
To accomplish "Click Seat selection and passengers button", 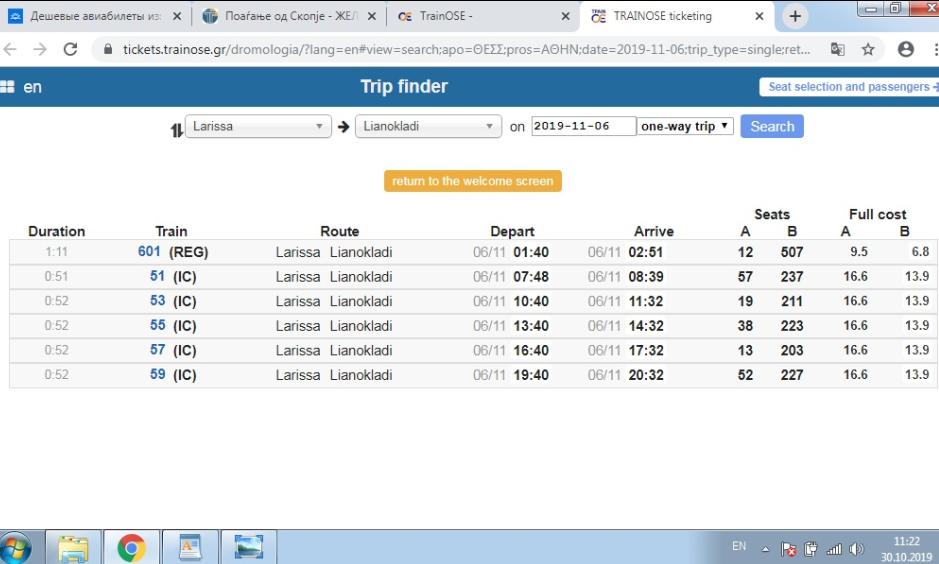I will [850, 87].
